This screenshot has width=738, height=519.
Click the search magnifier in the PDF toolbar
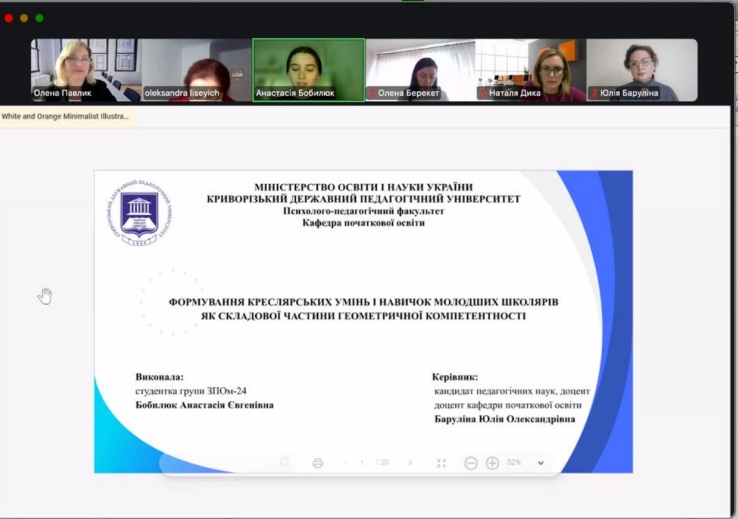pyautogui.click(x=286, y=463)
